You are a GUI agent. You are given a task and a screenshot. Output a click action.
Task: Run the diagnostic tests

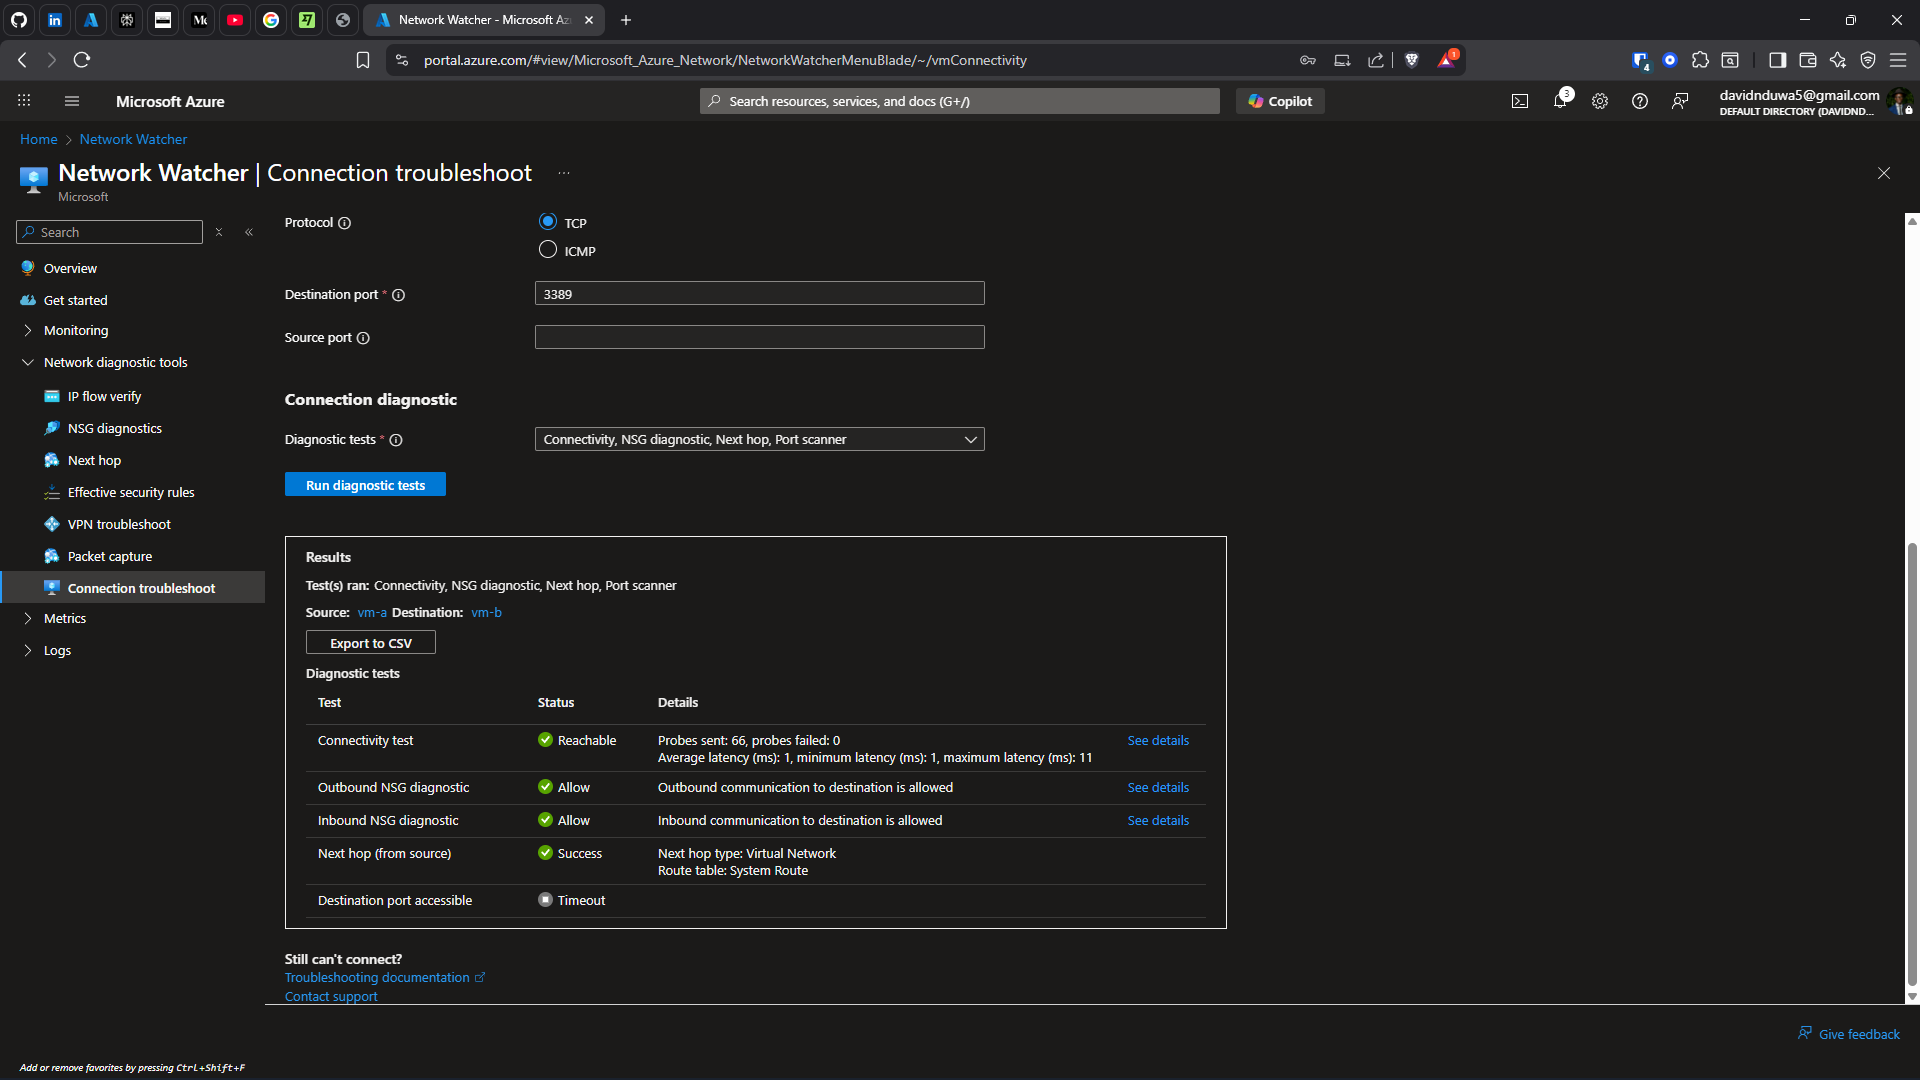(x=365, y=485)
